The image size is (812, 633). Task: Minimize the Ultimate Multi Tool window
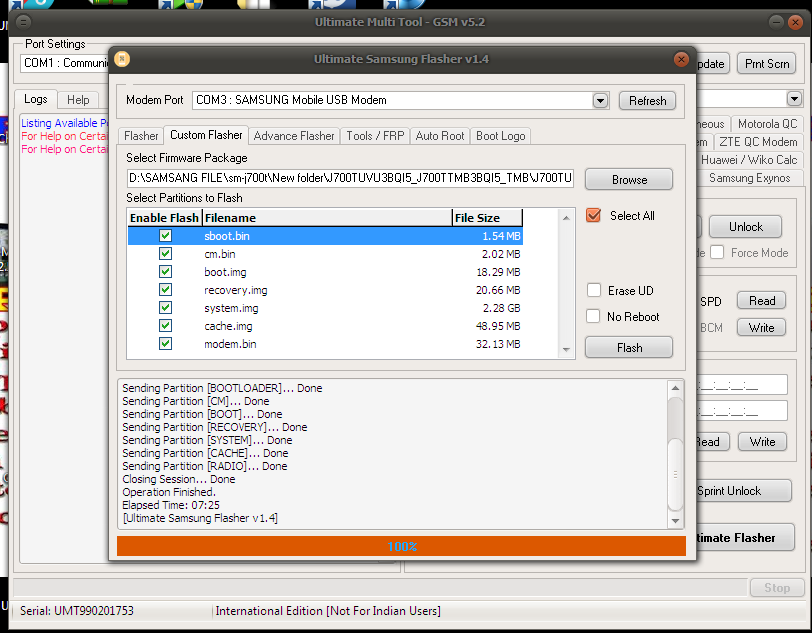pos(776,22)
